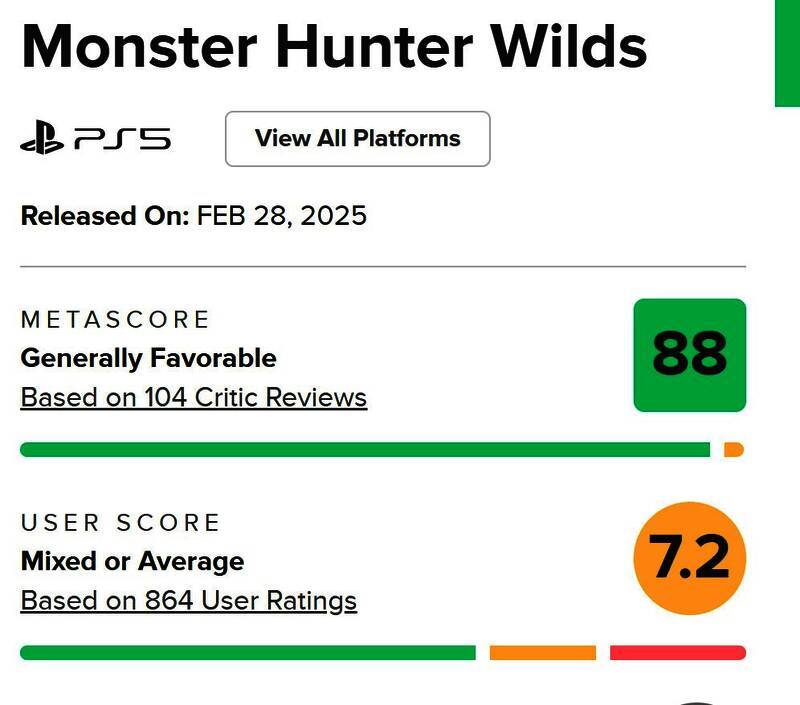This screenshot has height=705, width=800.
Task: Open the 864 User Ratings link
Action: point(189,601)
